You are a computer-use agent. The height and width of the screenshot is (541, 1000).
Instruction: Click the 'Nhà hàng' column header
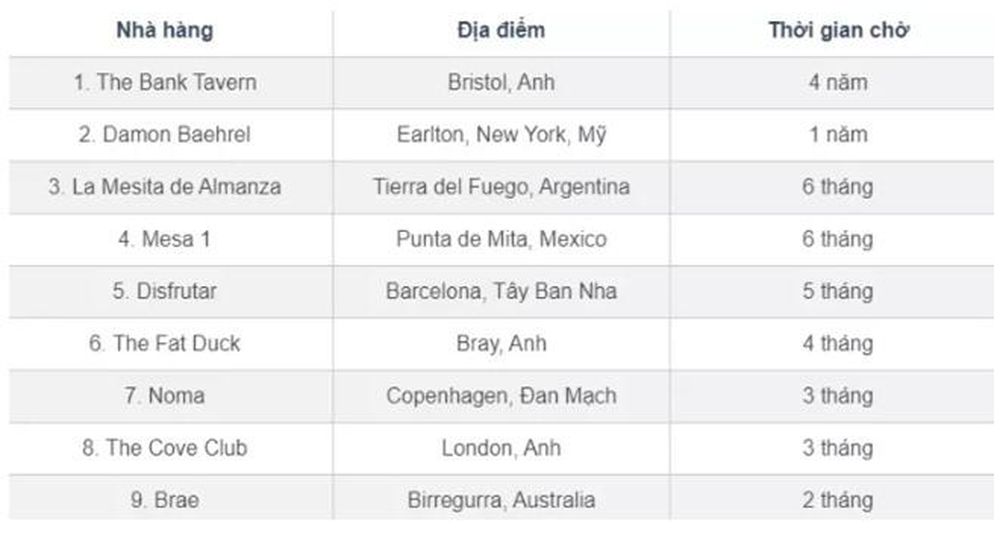165,30
